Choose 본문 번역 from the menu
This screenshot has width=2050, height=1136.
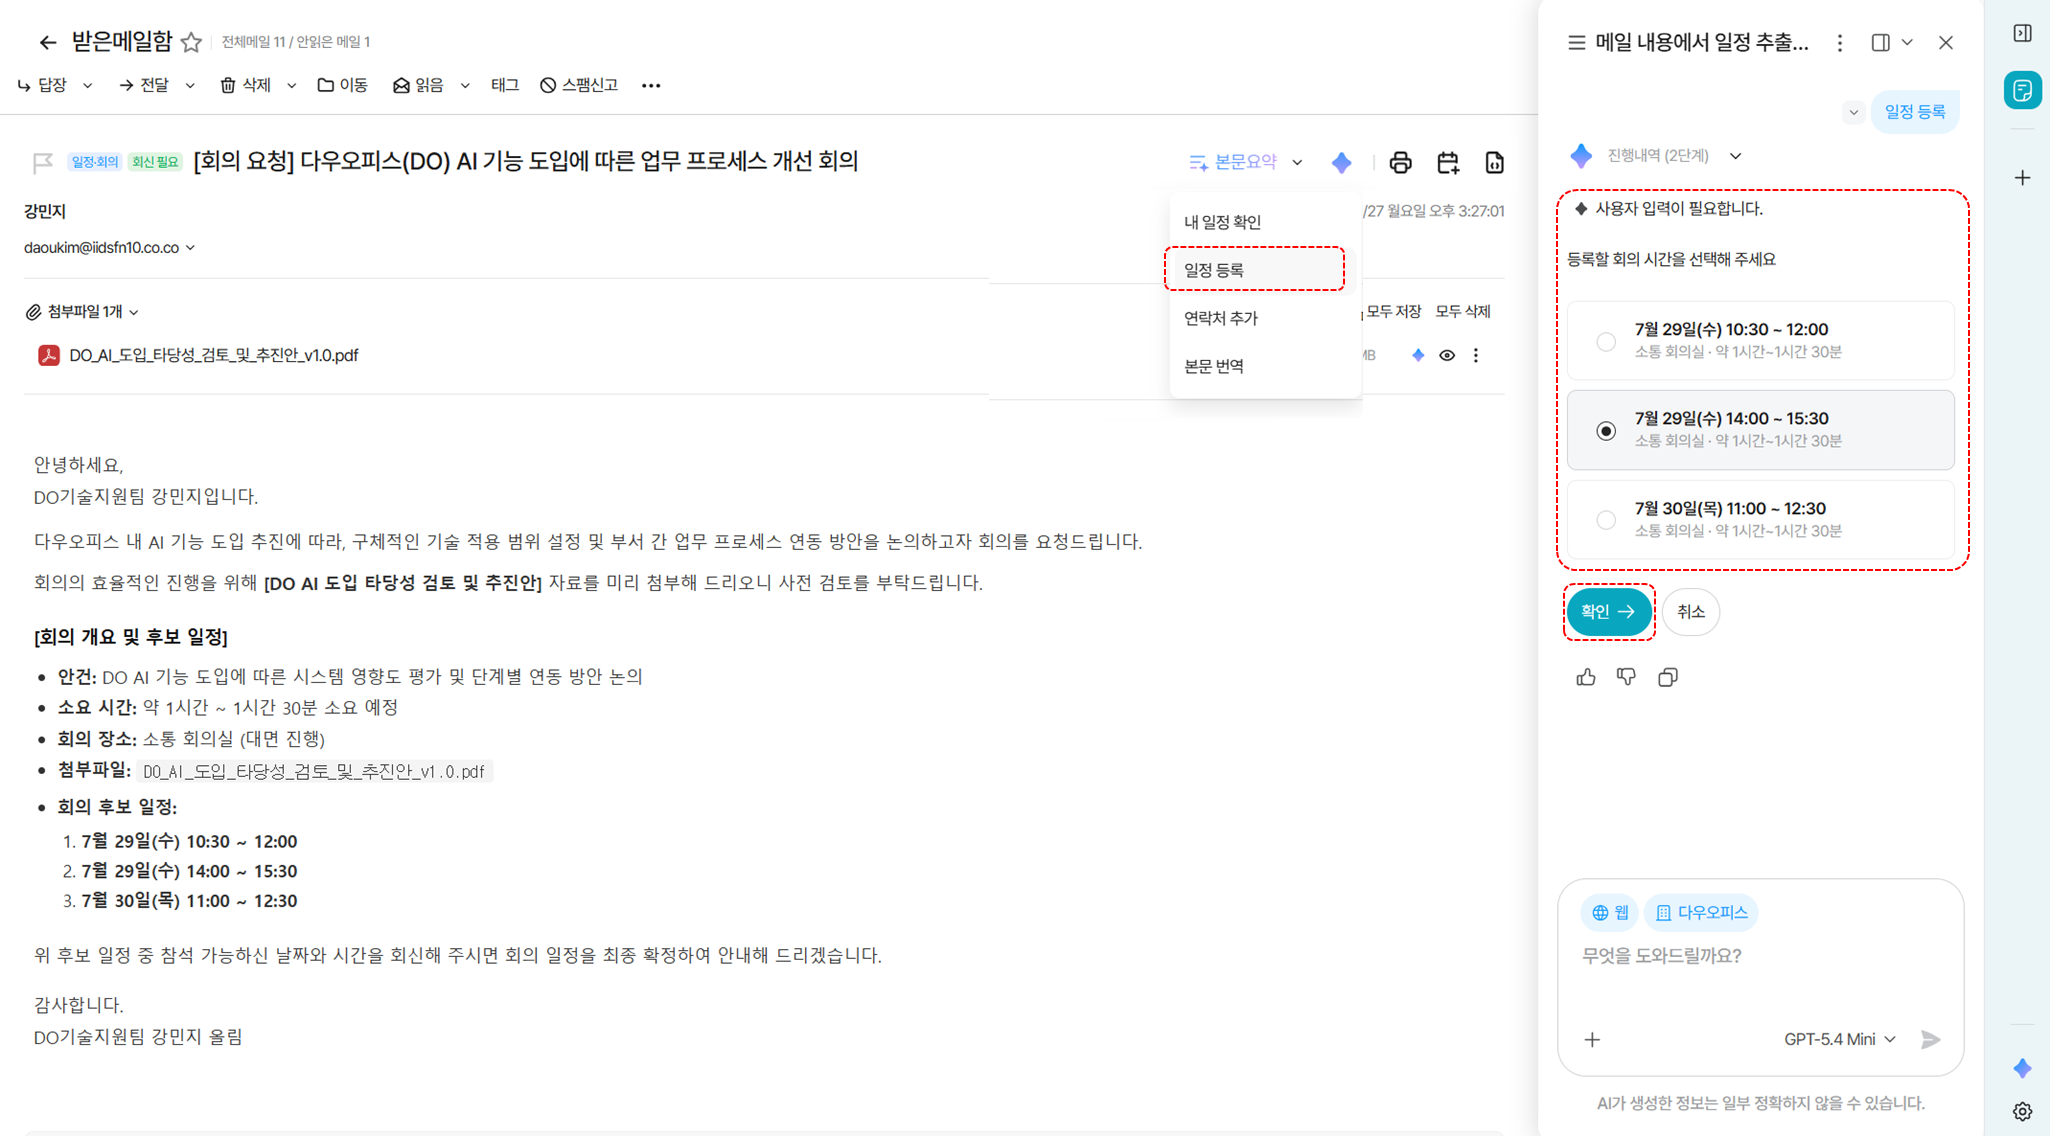pos(1266,366)
